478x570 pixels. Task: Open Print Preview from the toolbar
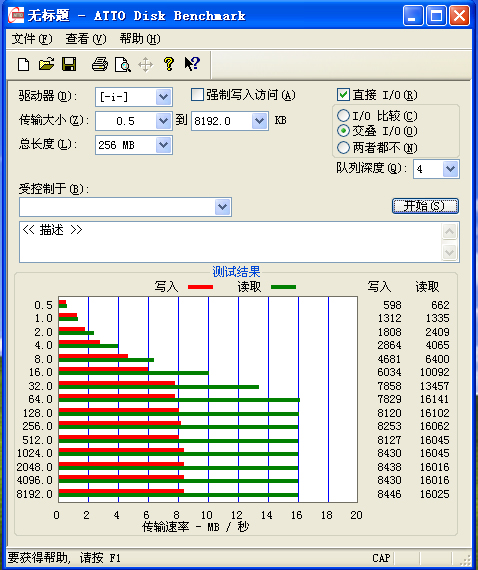122,65
